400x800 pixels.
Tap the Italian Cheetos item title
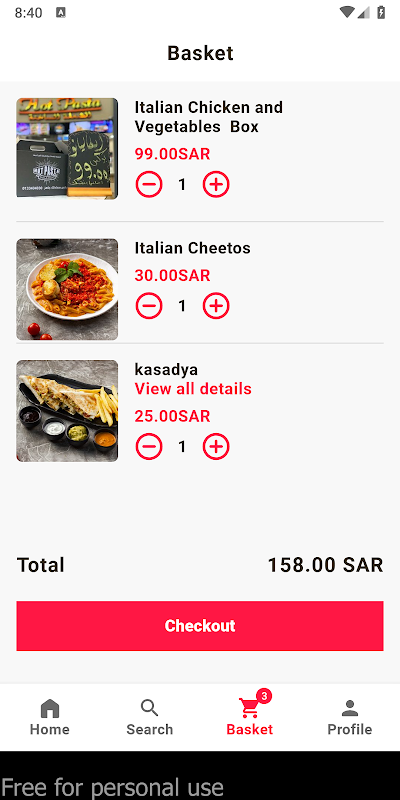click(193, 248)
